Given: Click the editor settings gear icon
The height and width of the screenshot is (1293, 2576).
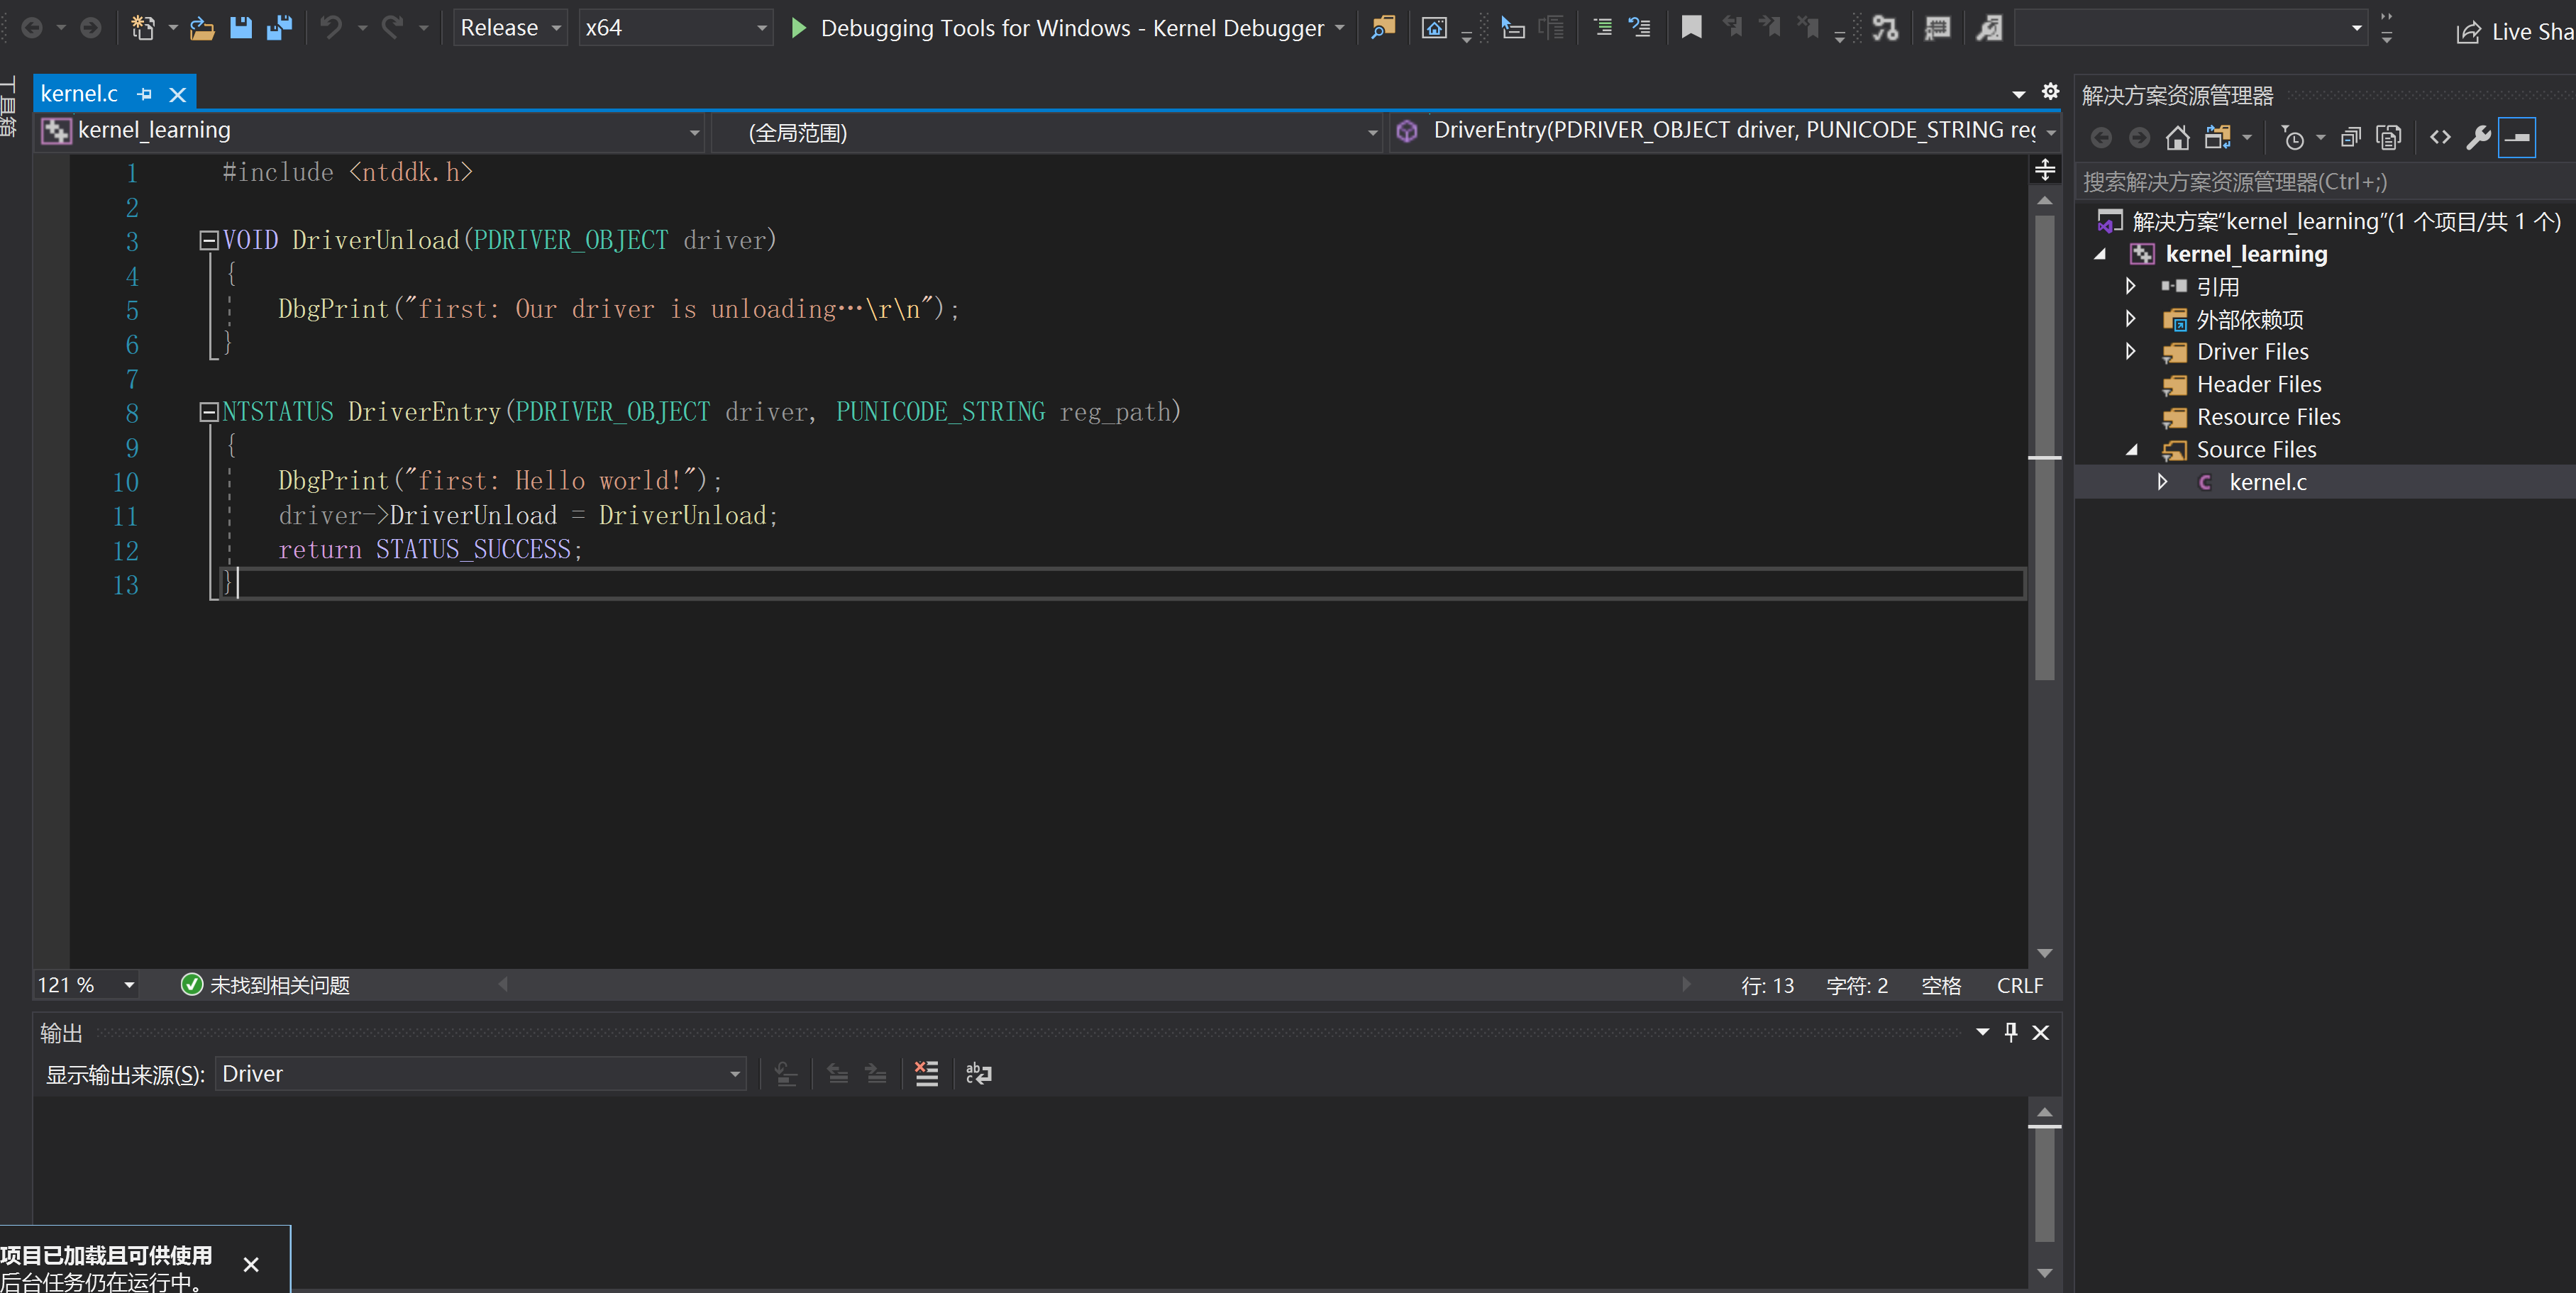Looking at the screenshot, I should pos(2050,92).
